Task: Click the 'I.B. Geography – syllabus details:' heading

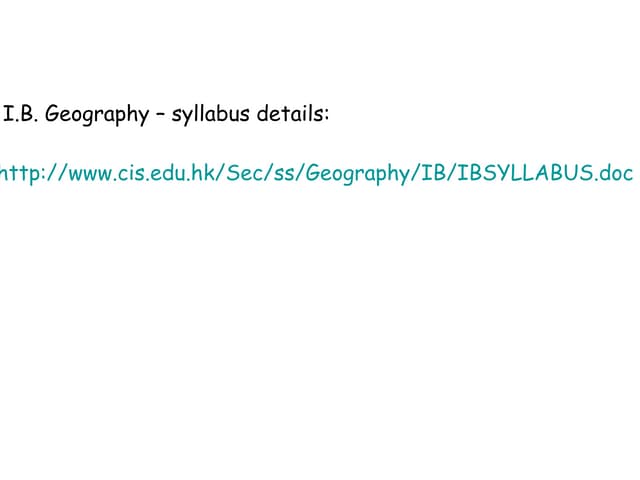Action: click(167, 114)
